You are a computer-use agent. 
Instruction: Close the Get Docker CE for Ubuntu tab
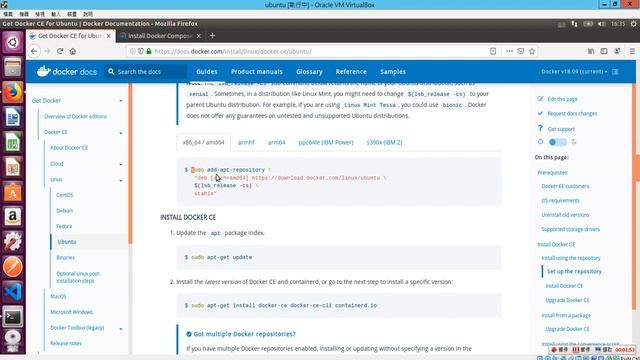click(x=109, y=36)
